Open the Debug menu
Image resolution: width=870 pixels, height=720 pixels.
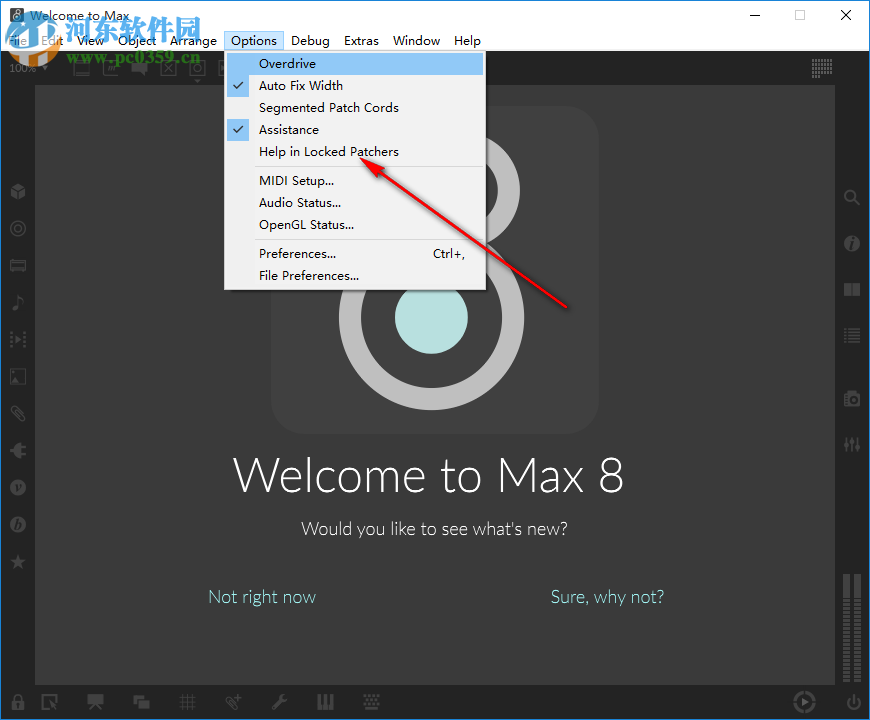(310, 40)
